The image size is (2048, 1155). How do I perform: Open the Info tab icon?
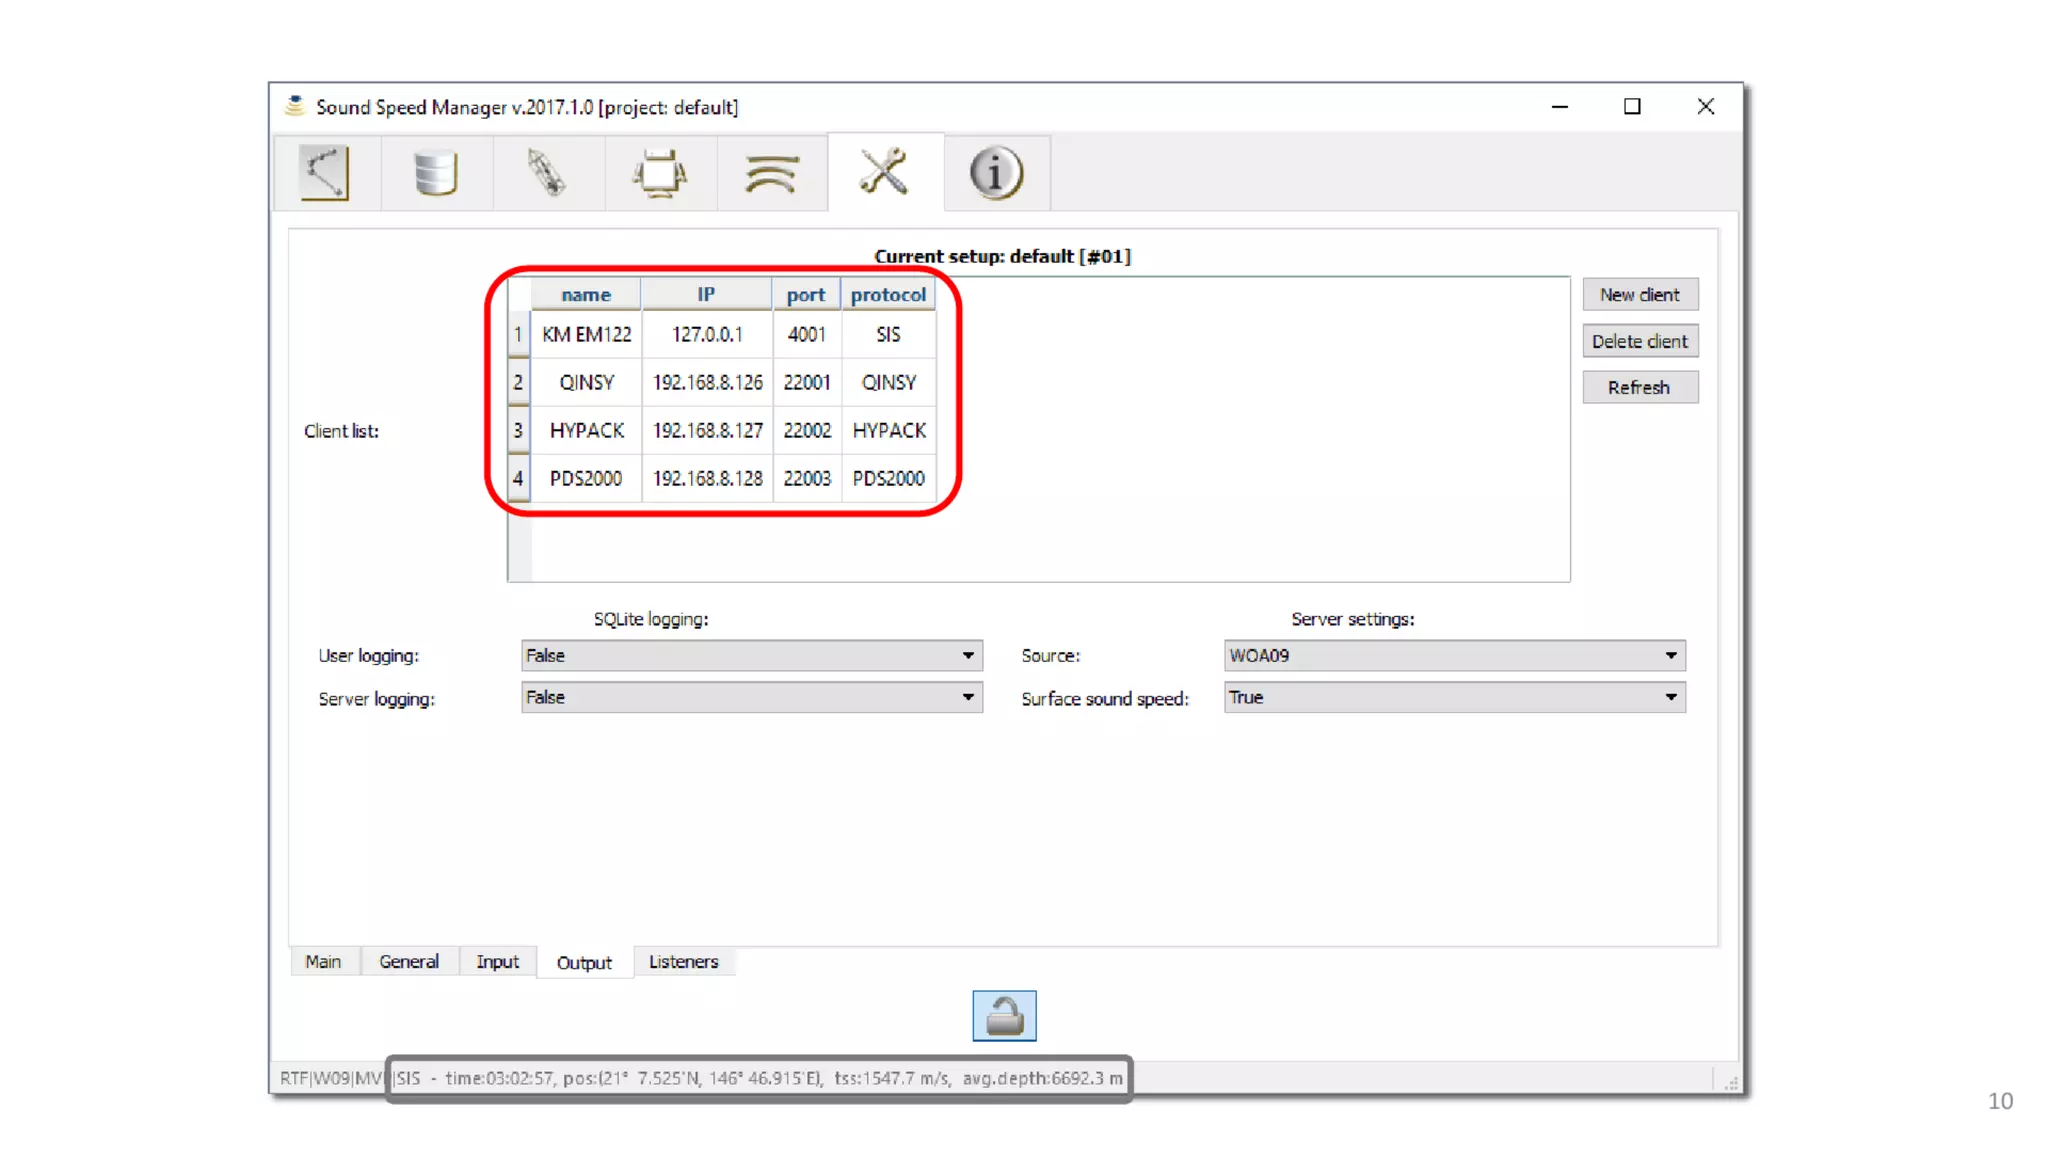(x=996, y=173)
